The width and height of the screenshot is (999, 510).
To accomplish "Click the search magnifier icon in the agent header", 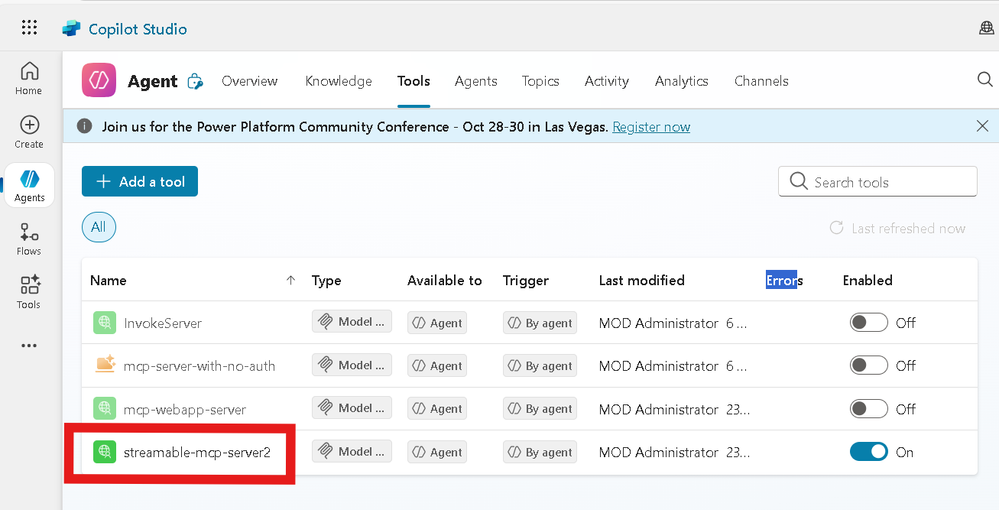I will coord(984,79).
